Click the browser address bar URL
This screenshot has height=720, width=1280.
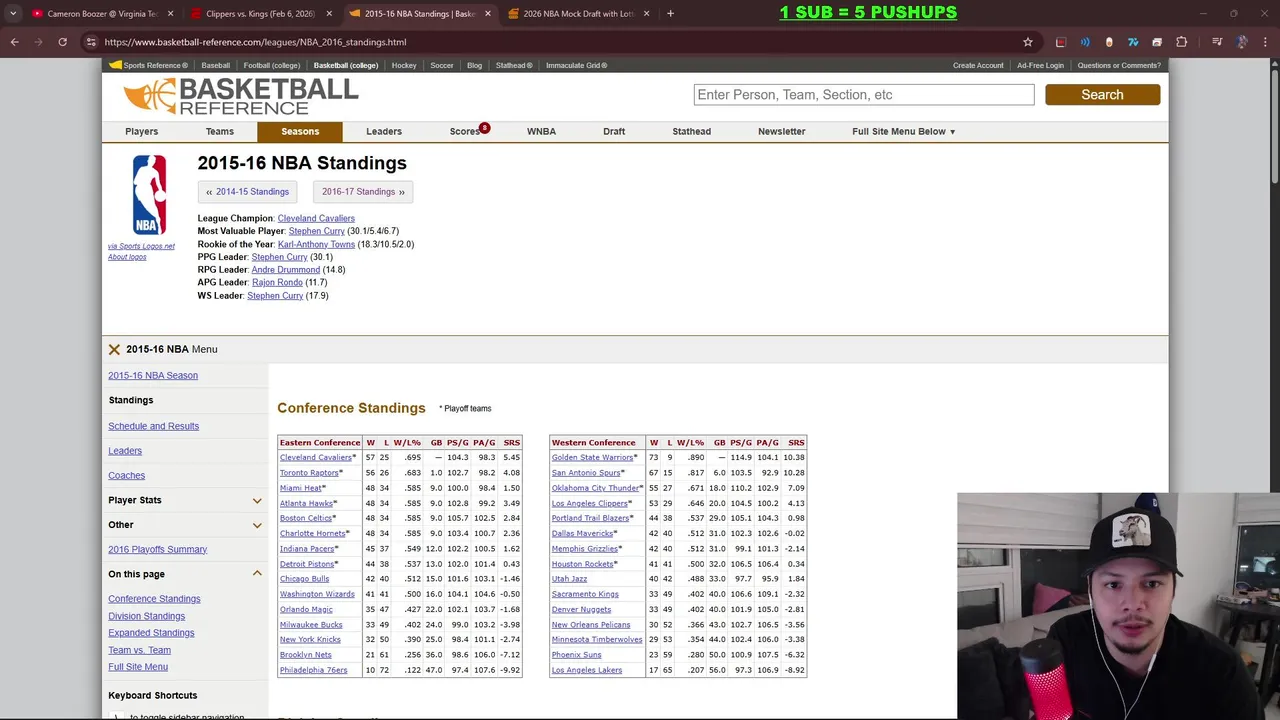255,42
